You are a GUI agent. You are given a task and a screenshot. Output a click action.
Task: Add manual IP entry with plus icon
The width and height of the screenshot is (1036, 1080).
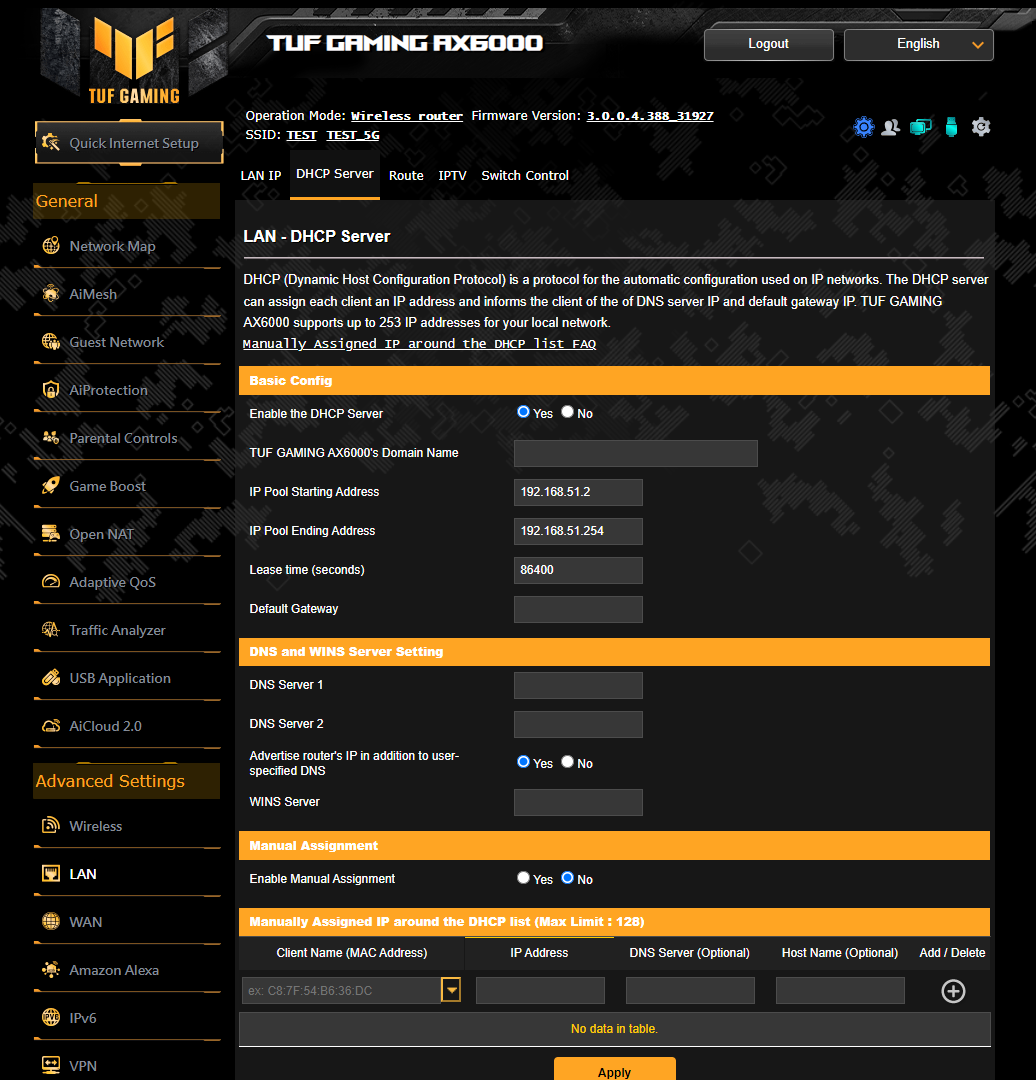pyautogui.click(x=953, y=991)
